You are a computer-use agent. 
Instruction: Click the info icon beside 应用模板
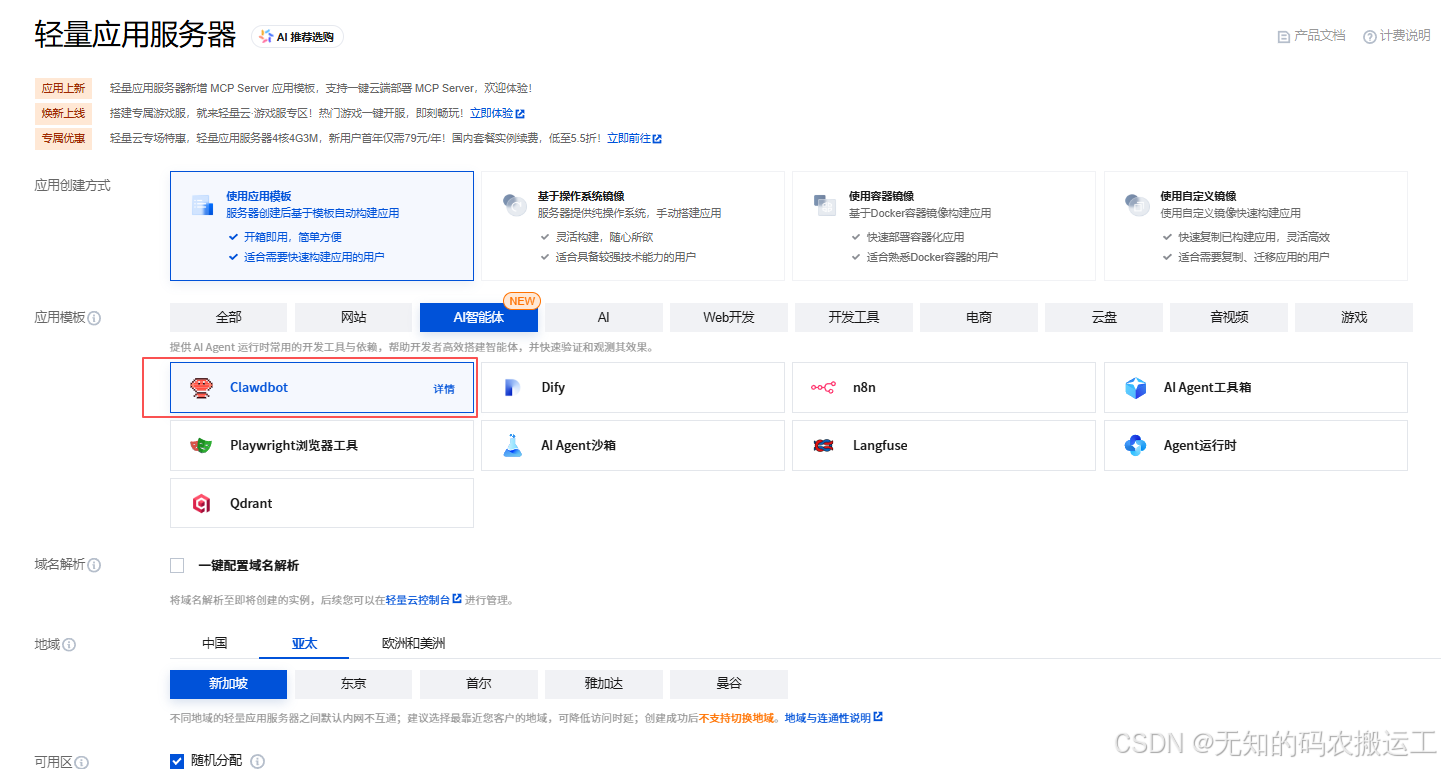coord(95,318)
